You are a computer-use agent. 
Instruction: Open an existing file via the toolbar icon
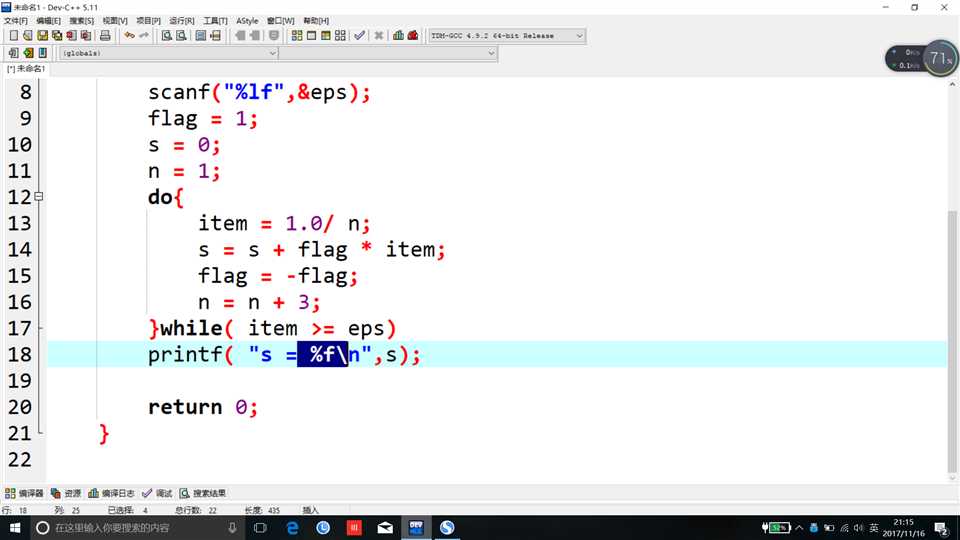[28, 36]
